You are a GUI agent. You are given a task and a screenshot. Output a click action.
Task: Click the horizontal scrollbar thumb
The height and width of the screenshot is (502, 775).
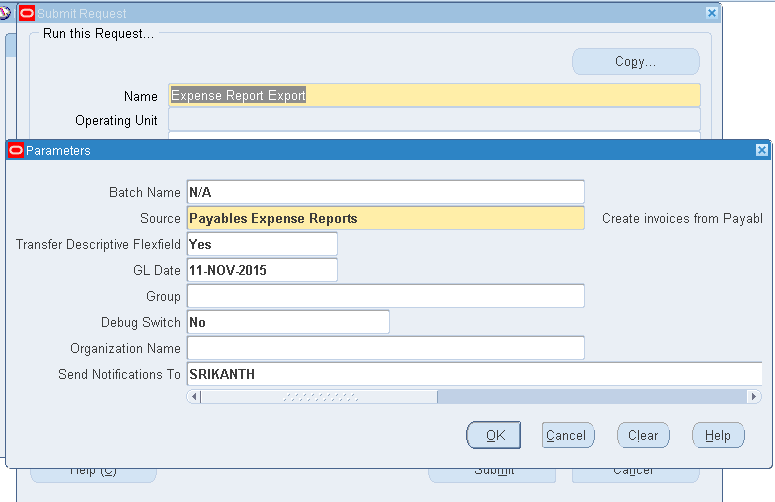[319, 397]
